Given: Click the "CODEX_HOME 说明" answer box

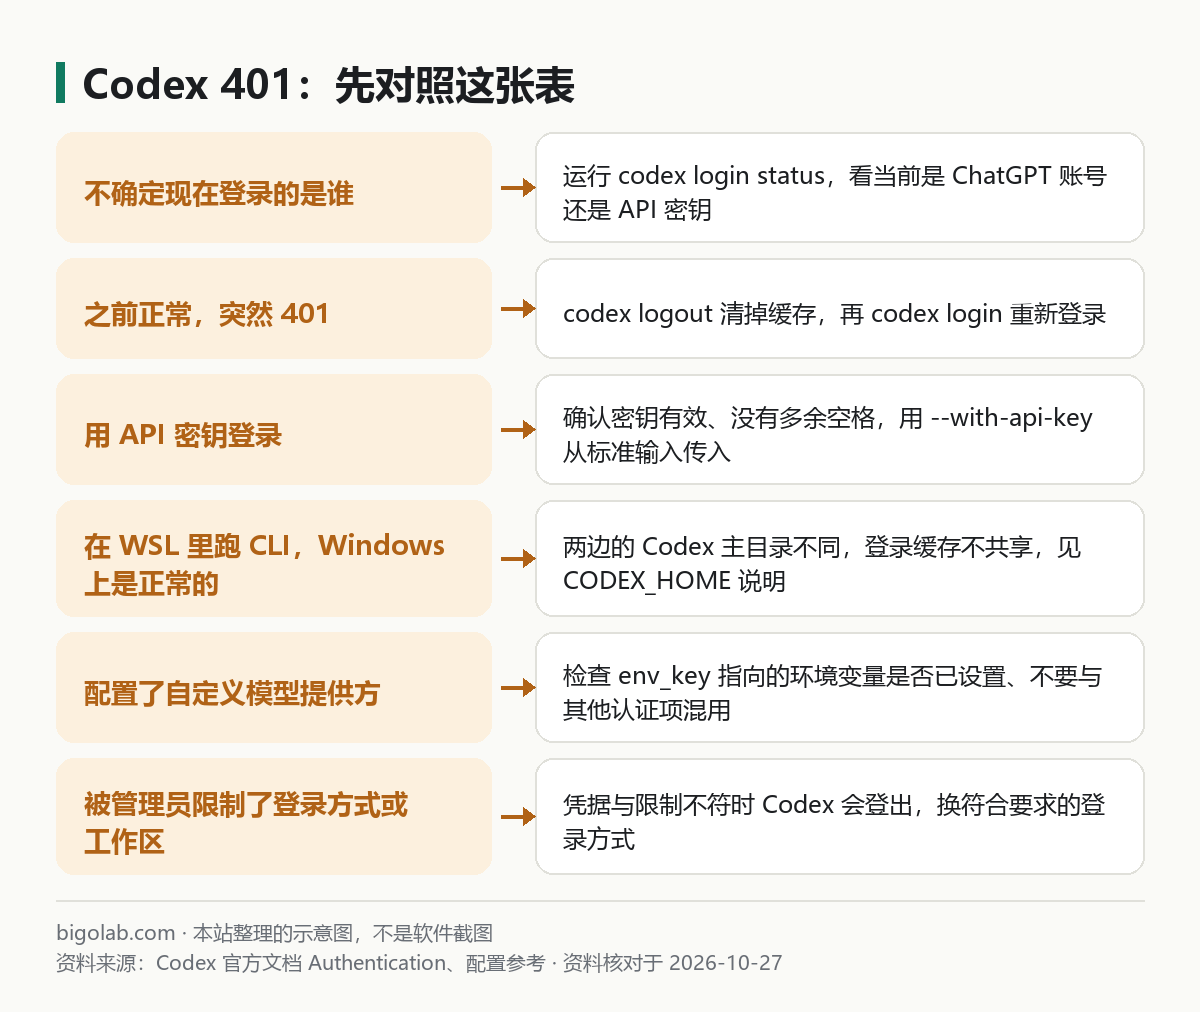Looking at the screenshot, I should click(840, 558).
